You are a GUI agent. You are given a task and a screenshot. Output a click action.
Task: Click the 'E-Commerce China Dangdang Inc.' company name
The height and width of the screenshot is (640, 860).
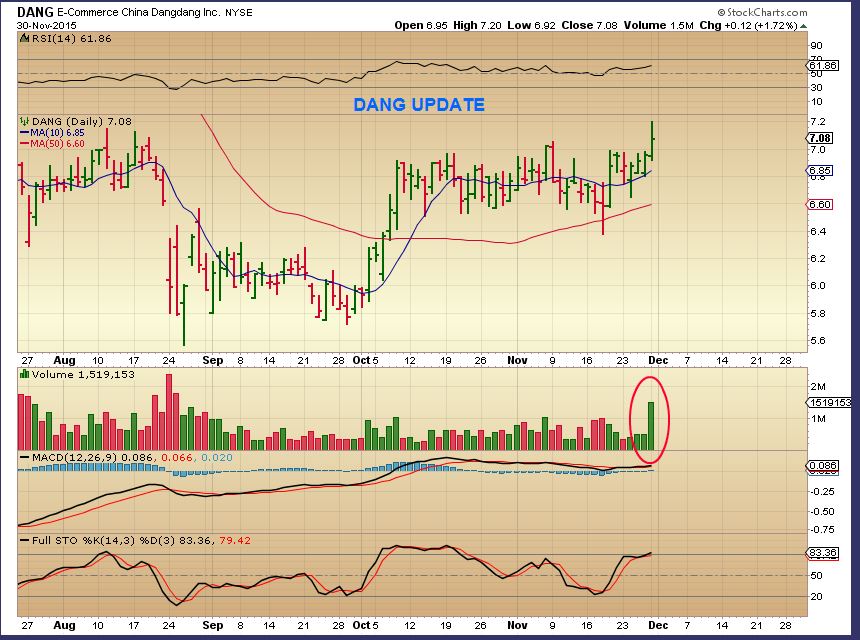coord(139,13)
